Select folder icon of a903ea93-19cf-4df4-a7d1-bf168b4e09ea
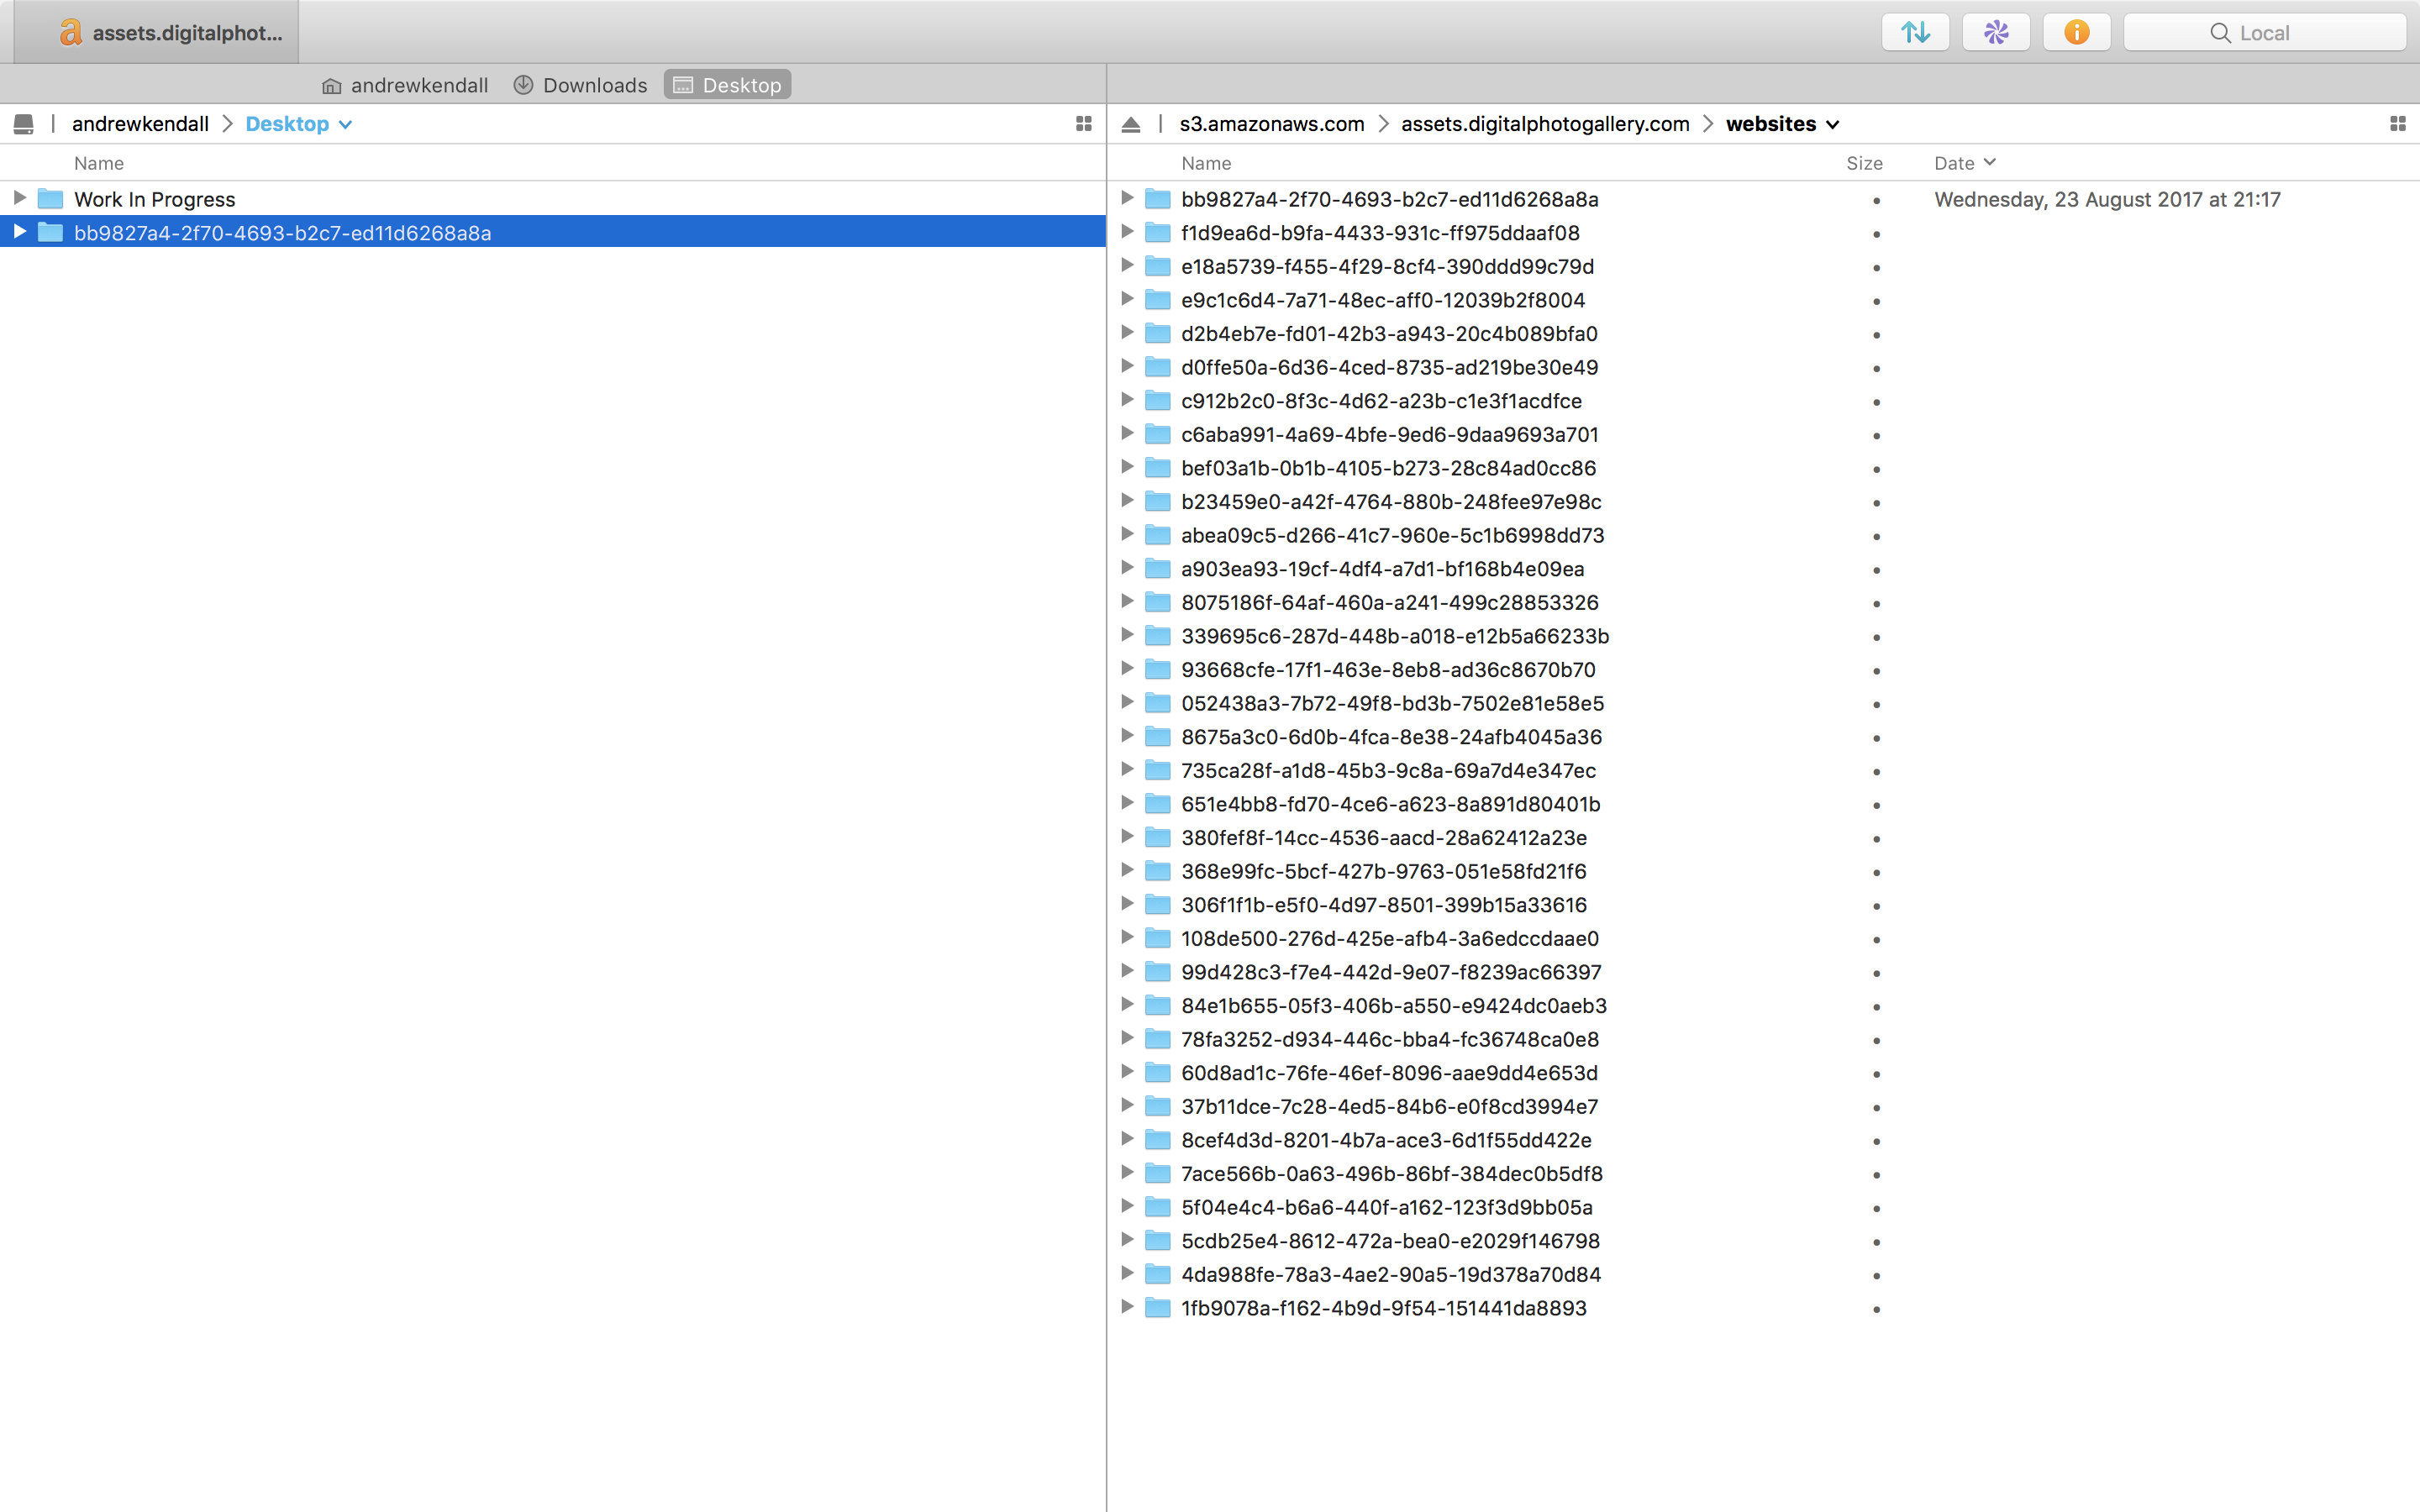The width and height of the screenshot is (2420, 1512). 1157,569
